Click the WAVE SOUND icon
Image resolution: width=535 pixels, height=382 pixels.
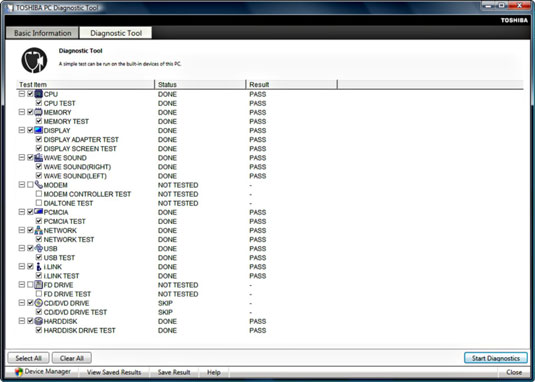tap(39, 157)
